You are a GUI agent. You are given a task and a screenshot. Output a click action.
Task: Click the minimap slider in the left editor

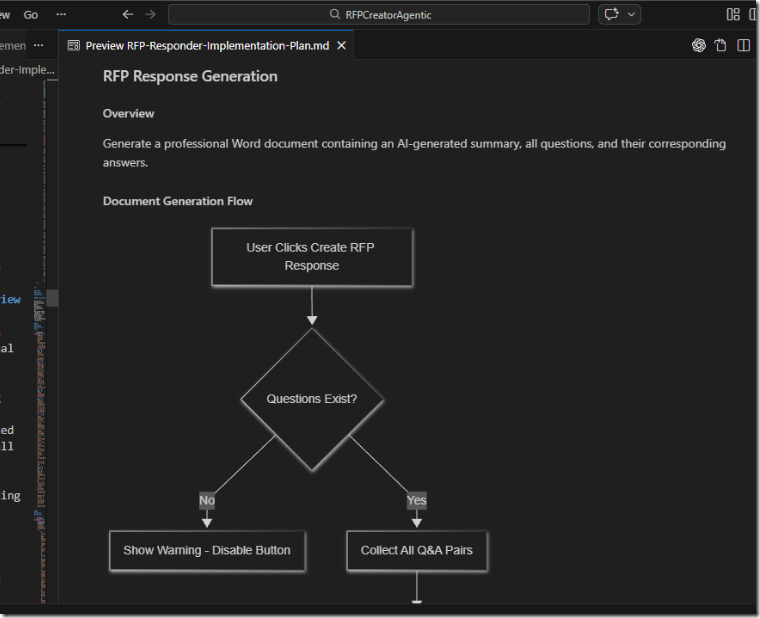[52, 298]
